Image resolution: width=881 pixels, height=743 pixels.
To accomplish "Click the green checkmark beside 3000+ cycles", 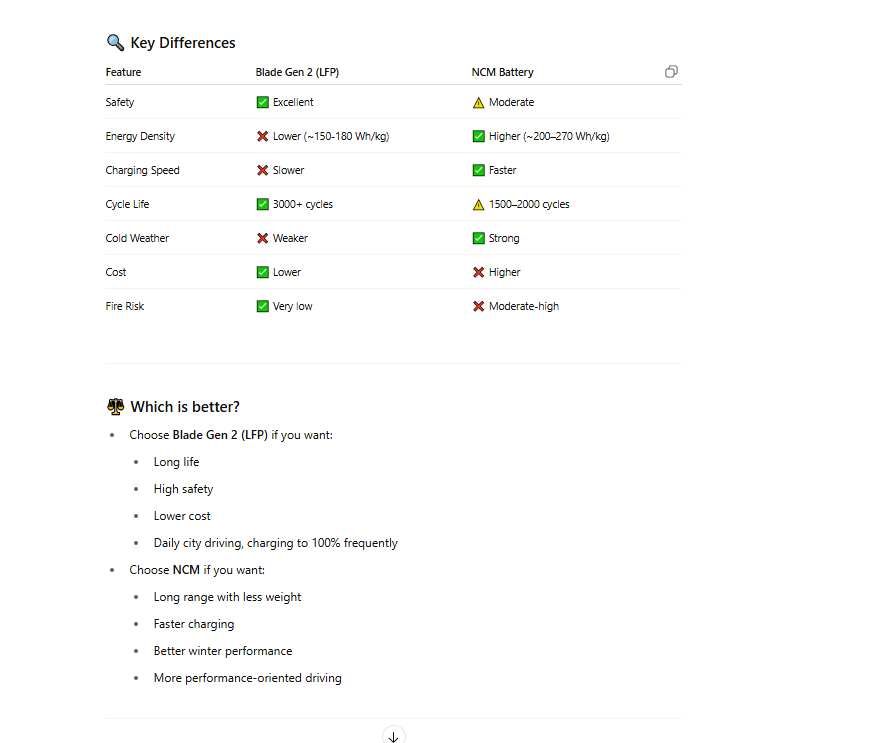I will click(x=263, y=204).
